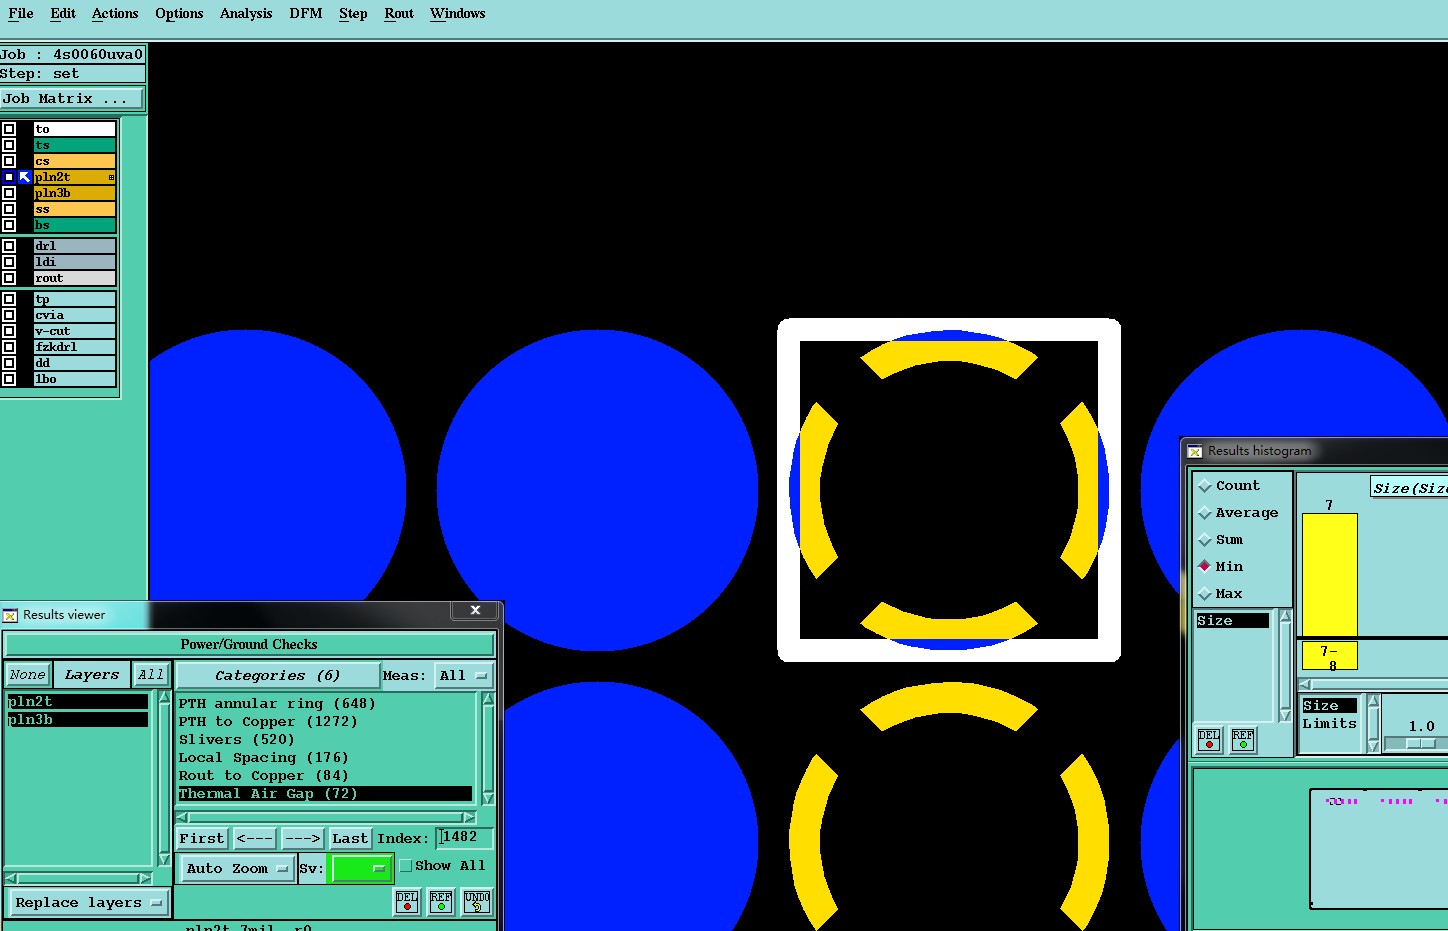The height and width of the screenshot is (931, 1448).
Task: Click the small feature marker on pln2t row
Action: (x=111, y=177)
